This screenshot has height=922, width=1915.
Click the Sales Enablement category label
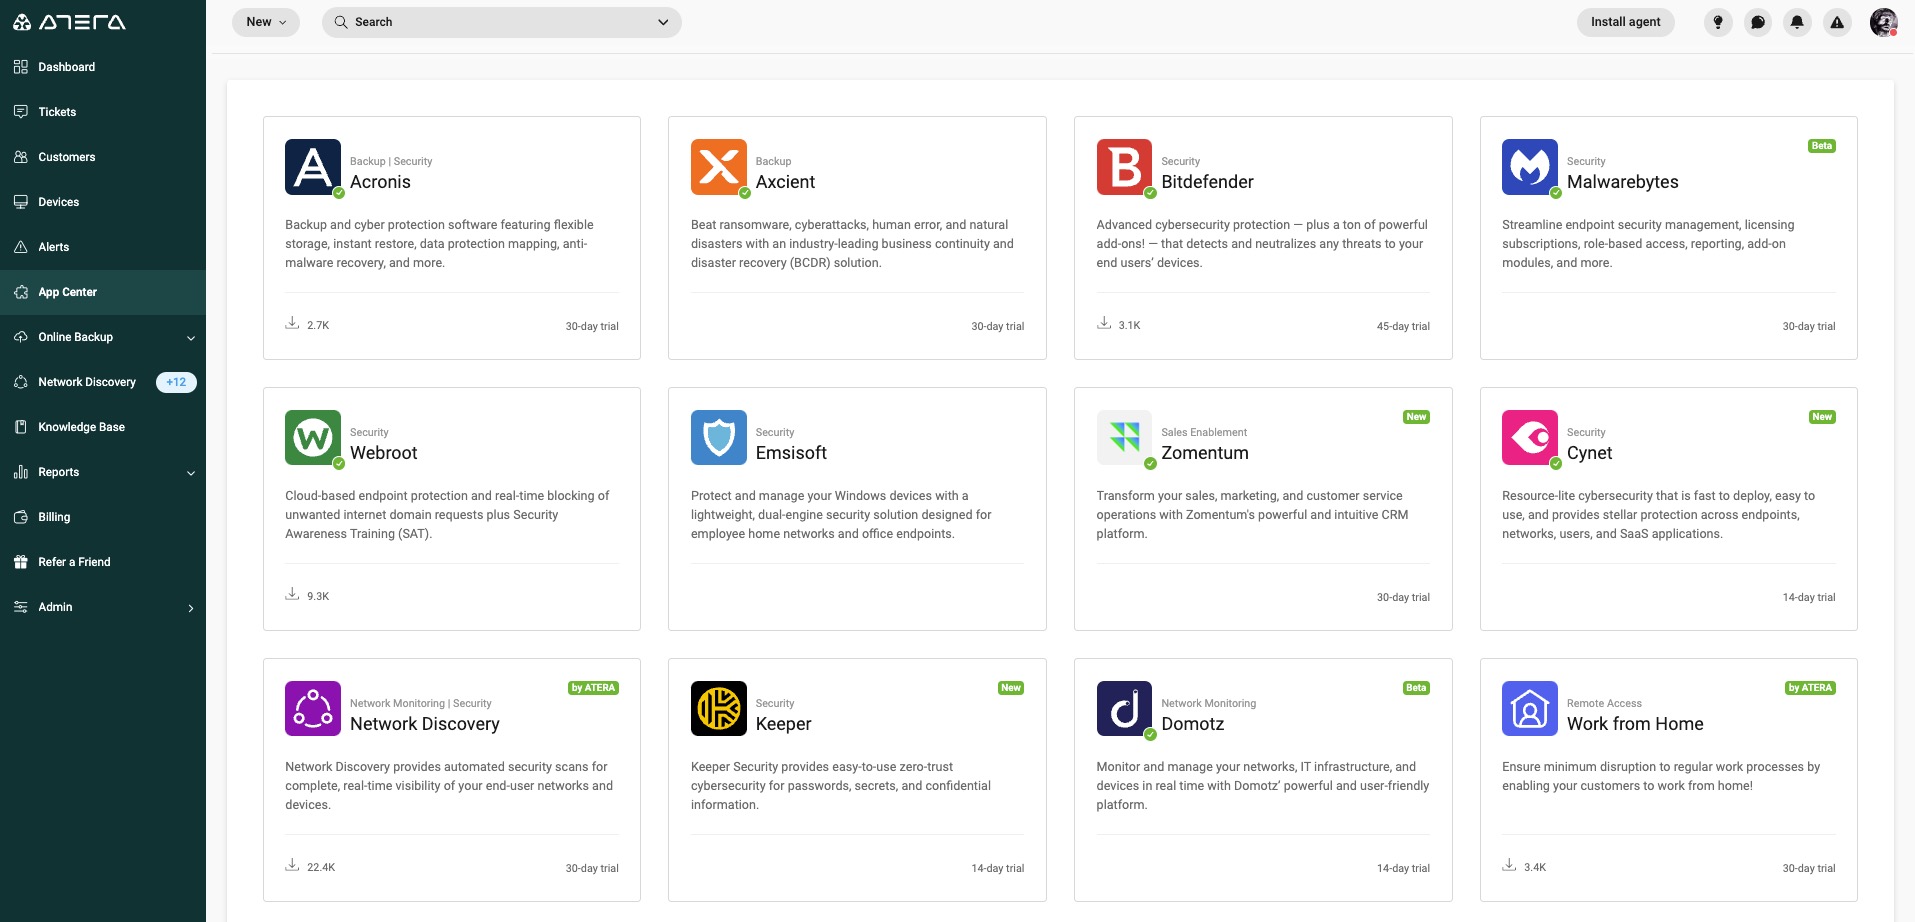pos(1204,432)
